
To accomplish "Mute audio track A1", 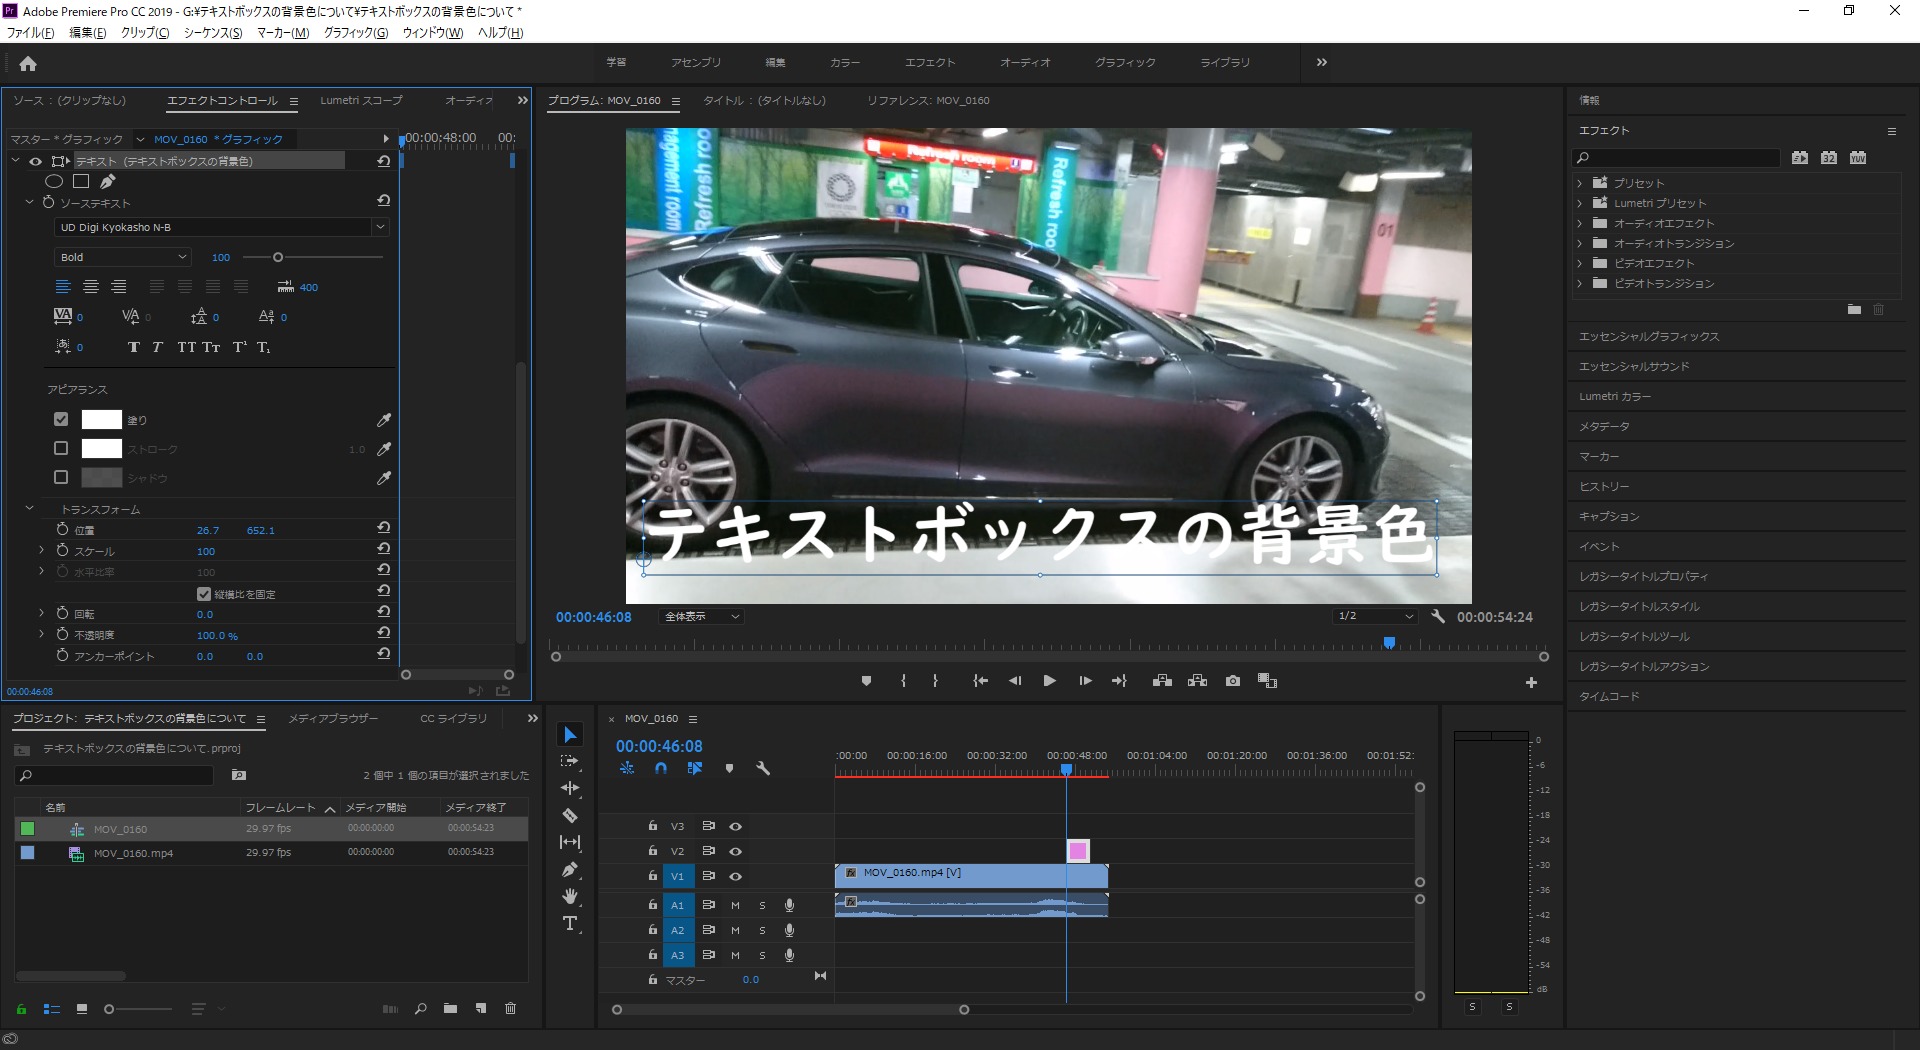I will click(x=735, y=905).
